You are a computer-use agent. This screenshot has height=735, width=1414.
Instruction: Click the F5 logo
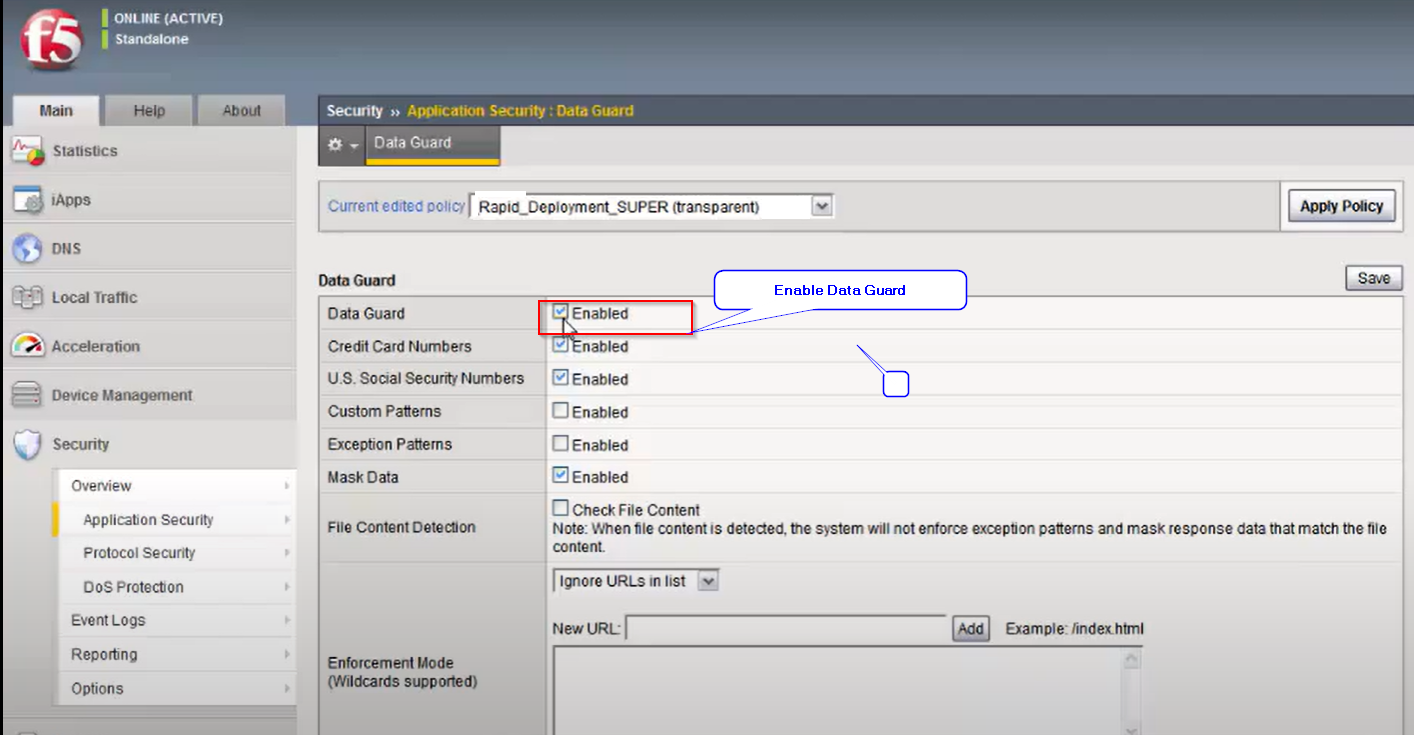coord(50,40)
